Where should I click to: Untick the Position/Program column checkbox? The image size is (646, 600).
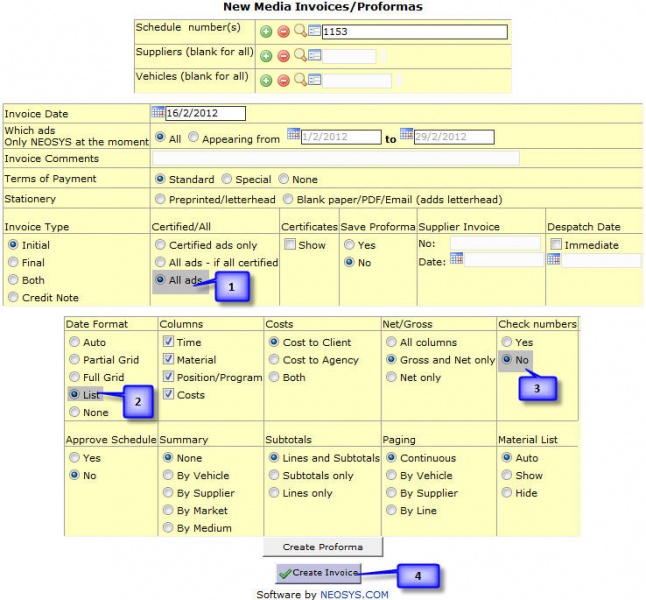168,376
